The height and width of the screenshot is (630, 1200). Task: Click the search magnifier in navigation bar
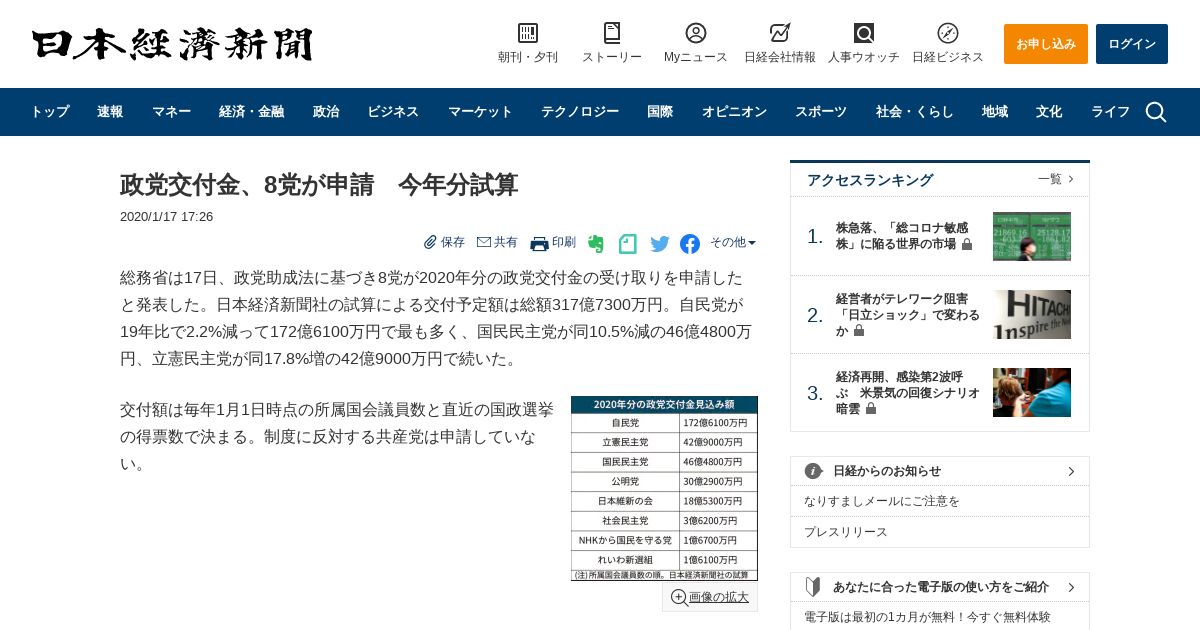(x=1156, y=112)
